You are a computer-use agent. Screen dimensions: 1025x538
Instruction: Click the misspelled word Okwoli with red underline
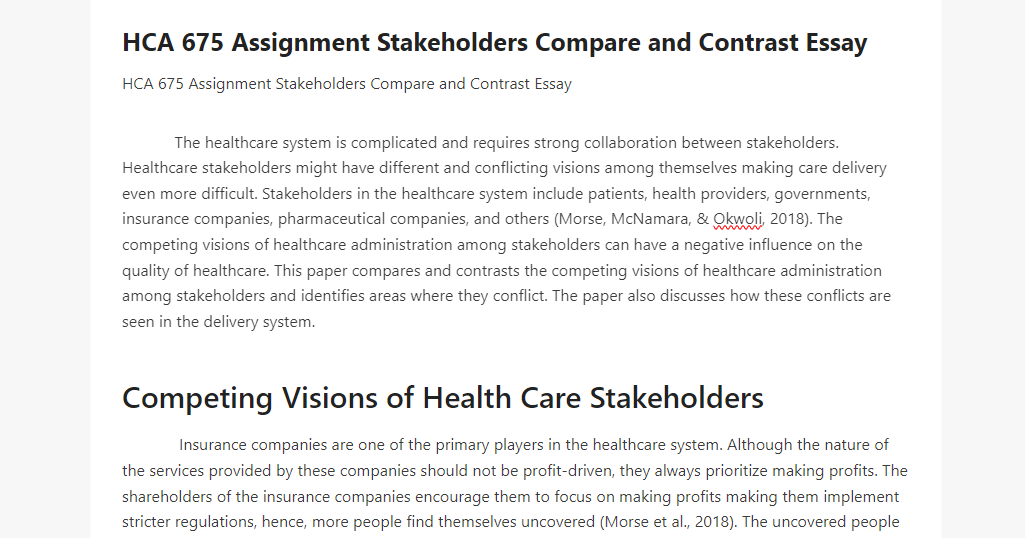[x=737, y=219]
